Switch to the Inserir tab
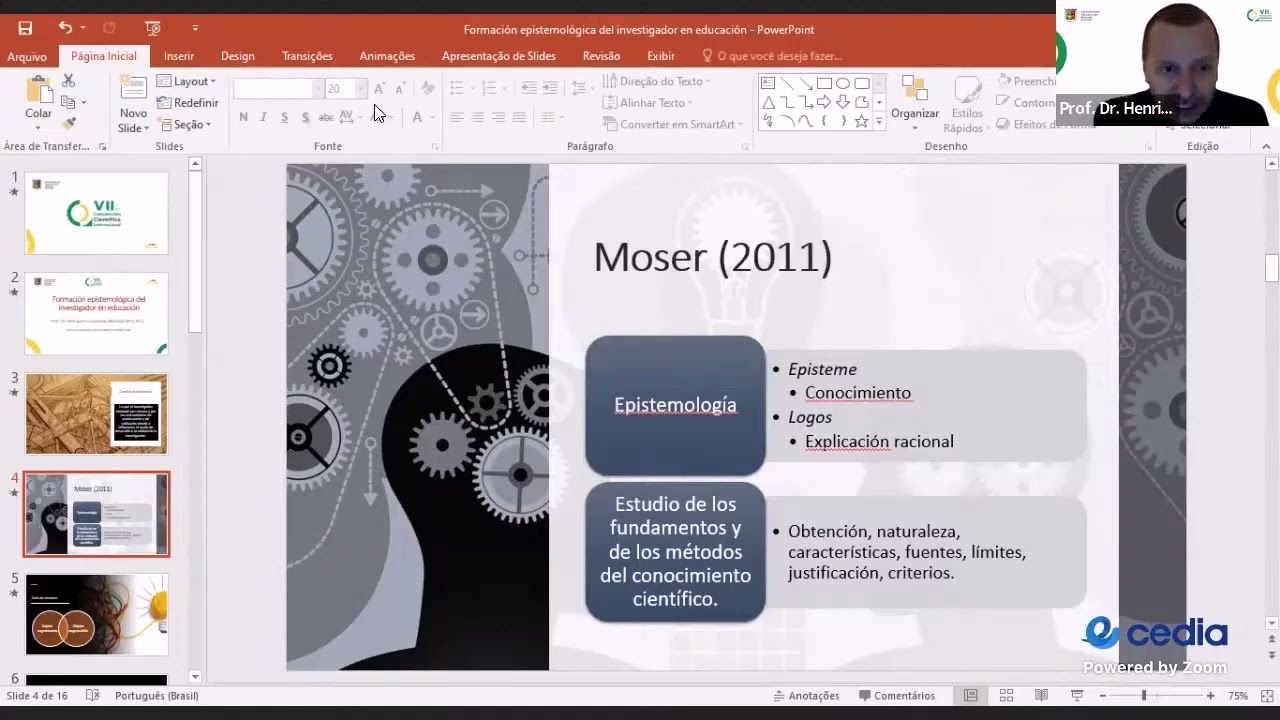The width and height of the screenshot is (1280, 720). [x=179, y=56]
